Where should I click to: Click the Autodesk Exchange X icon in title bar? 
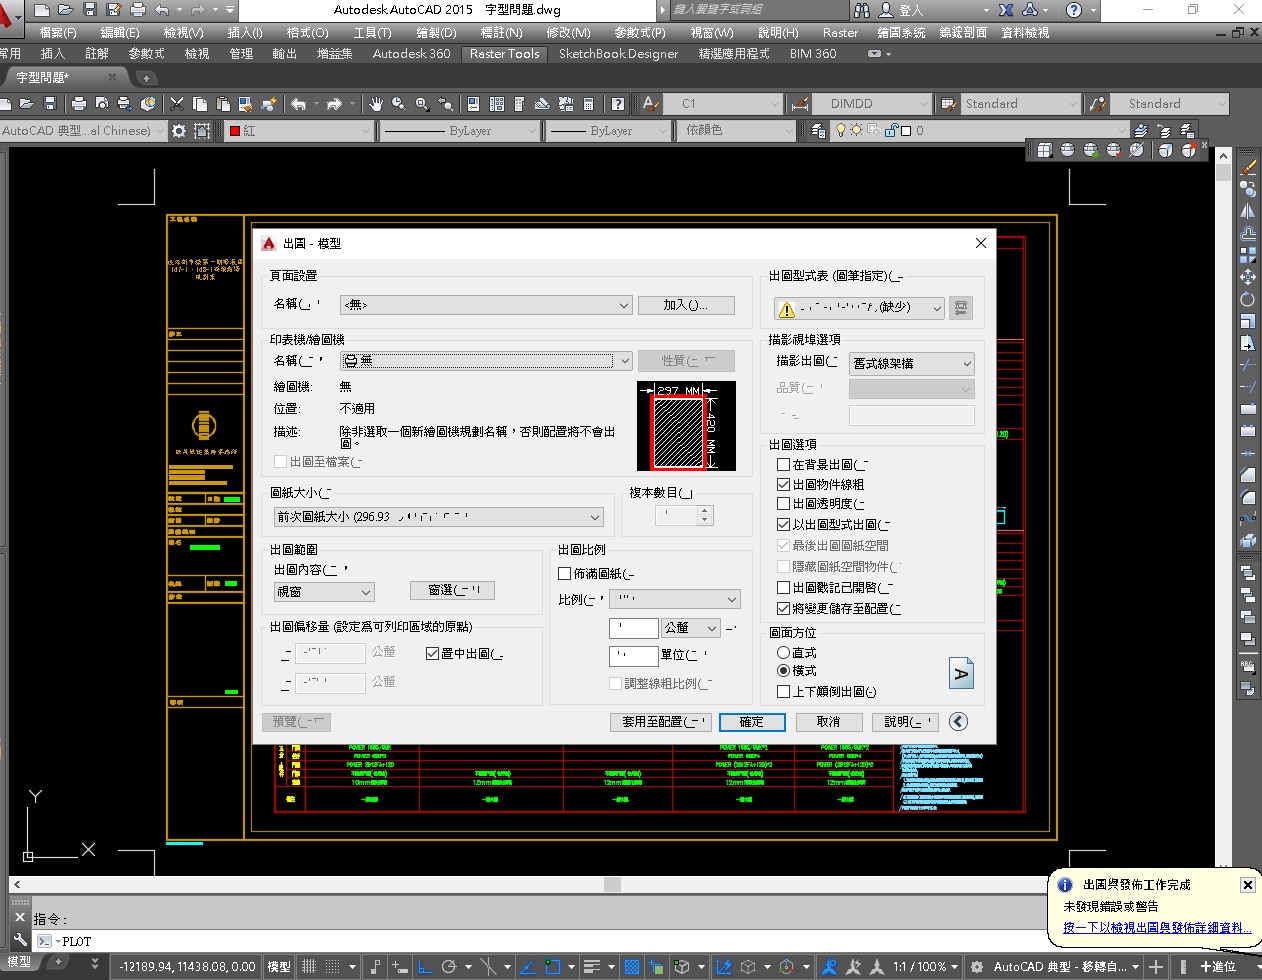pyautogui.click(x=1006, y=10)
